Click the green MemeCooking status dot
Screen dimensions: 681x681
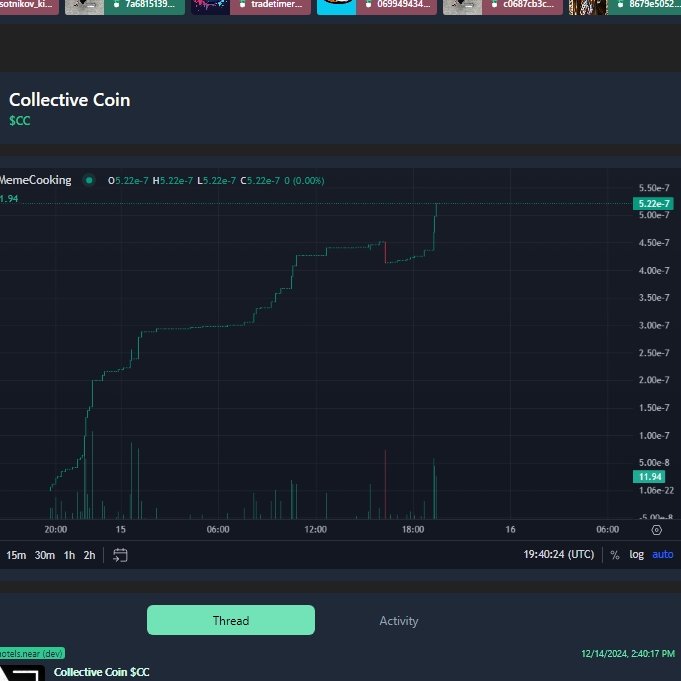click(x=89, y=180)
